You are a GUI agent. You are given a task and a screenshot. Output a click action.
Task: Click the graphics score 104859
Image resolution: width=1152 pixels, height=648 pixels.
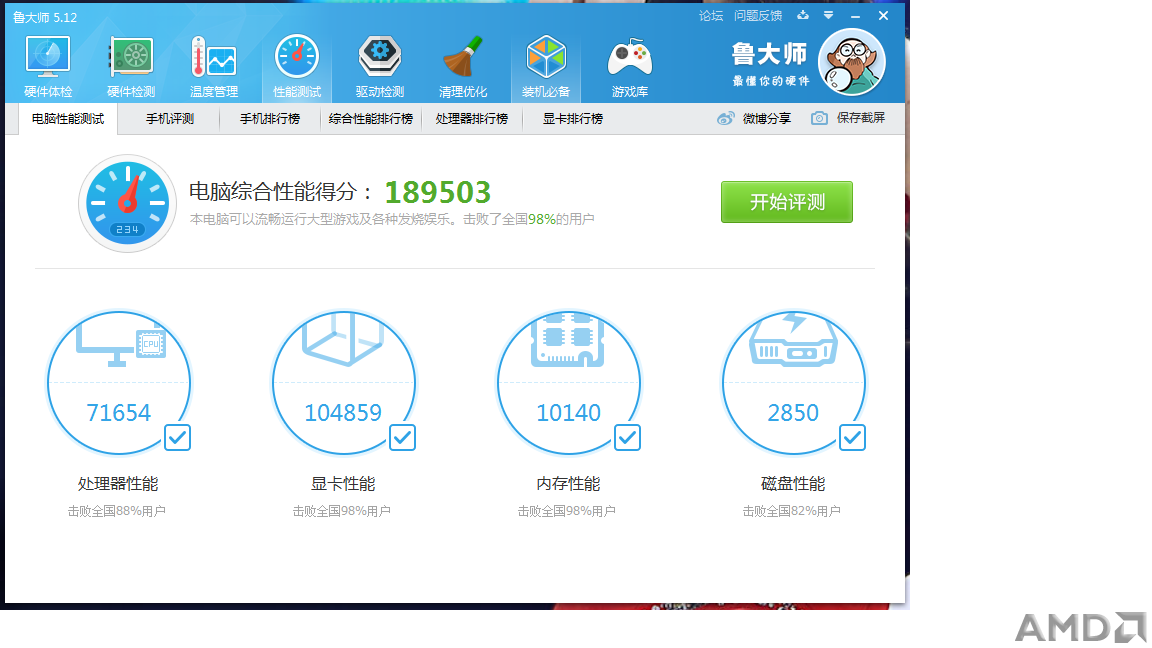tap(343, 413)
